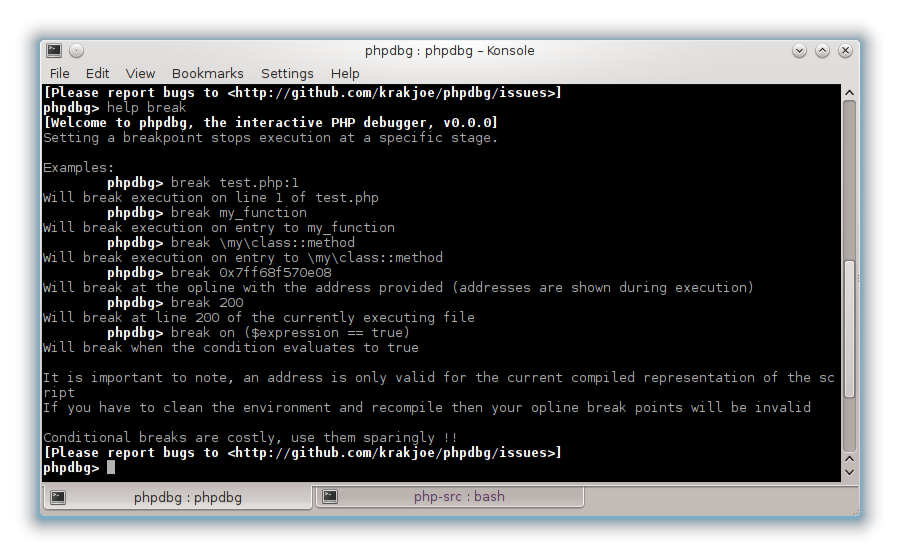Open the Konsole window menu icon
The width and height of the screenshot is (900, 556).
tap(54, 51)
